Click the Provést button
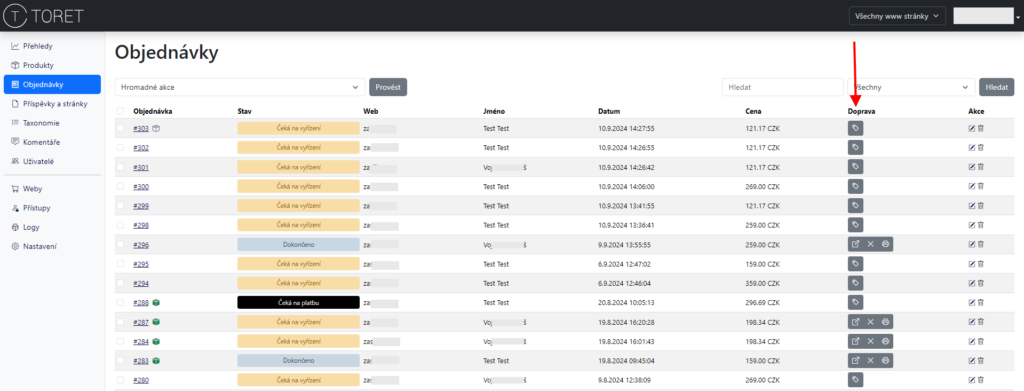Image resolution: width=1024 pixels, height=391 pixels. coord(388,87)
